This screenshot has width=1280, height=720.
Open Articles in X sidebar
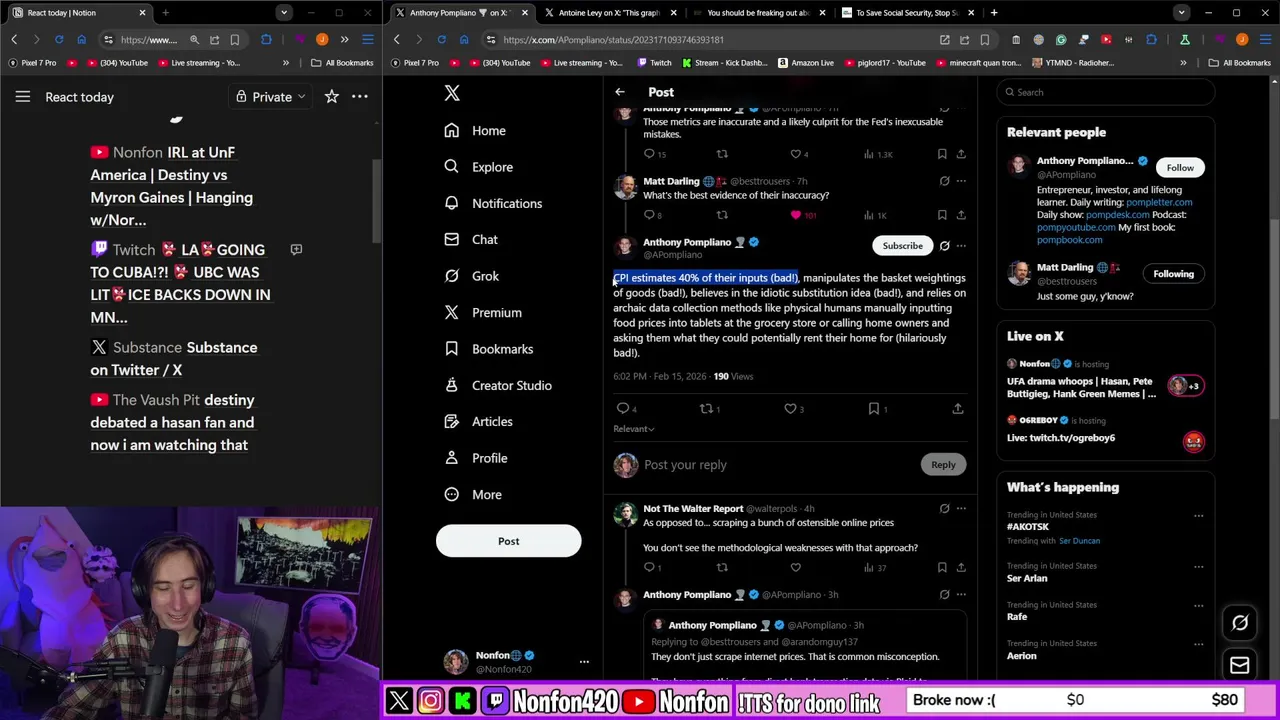(479, 422)
